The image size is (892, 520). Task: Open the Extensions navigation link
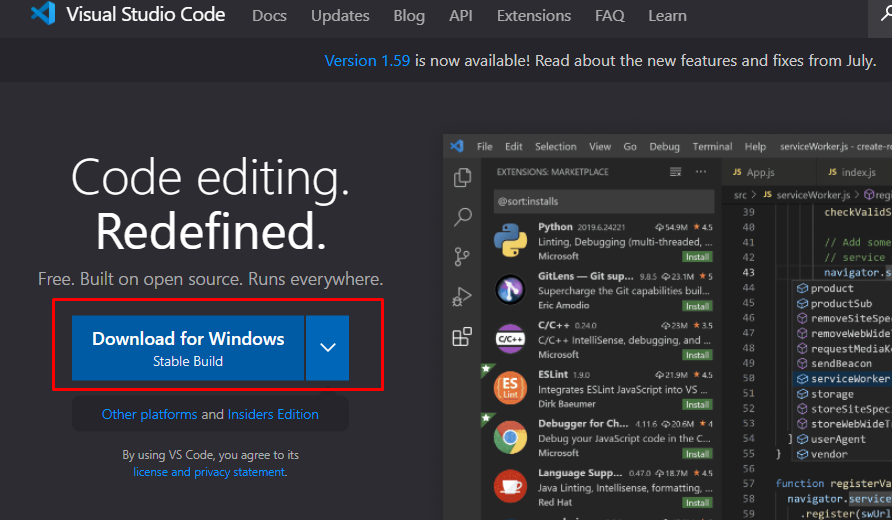(534, 15)
